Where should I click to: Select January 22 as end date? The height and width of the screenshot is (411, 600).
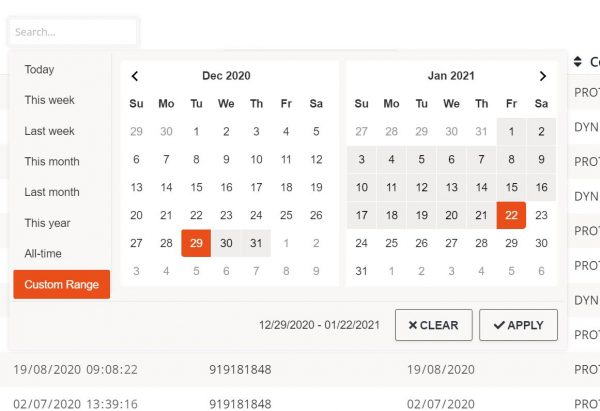tap(511, 215)
